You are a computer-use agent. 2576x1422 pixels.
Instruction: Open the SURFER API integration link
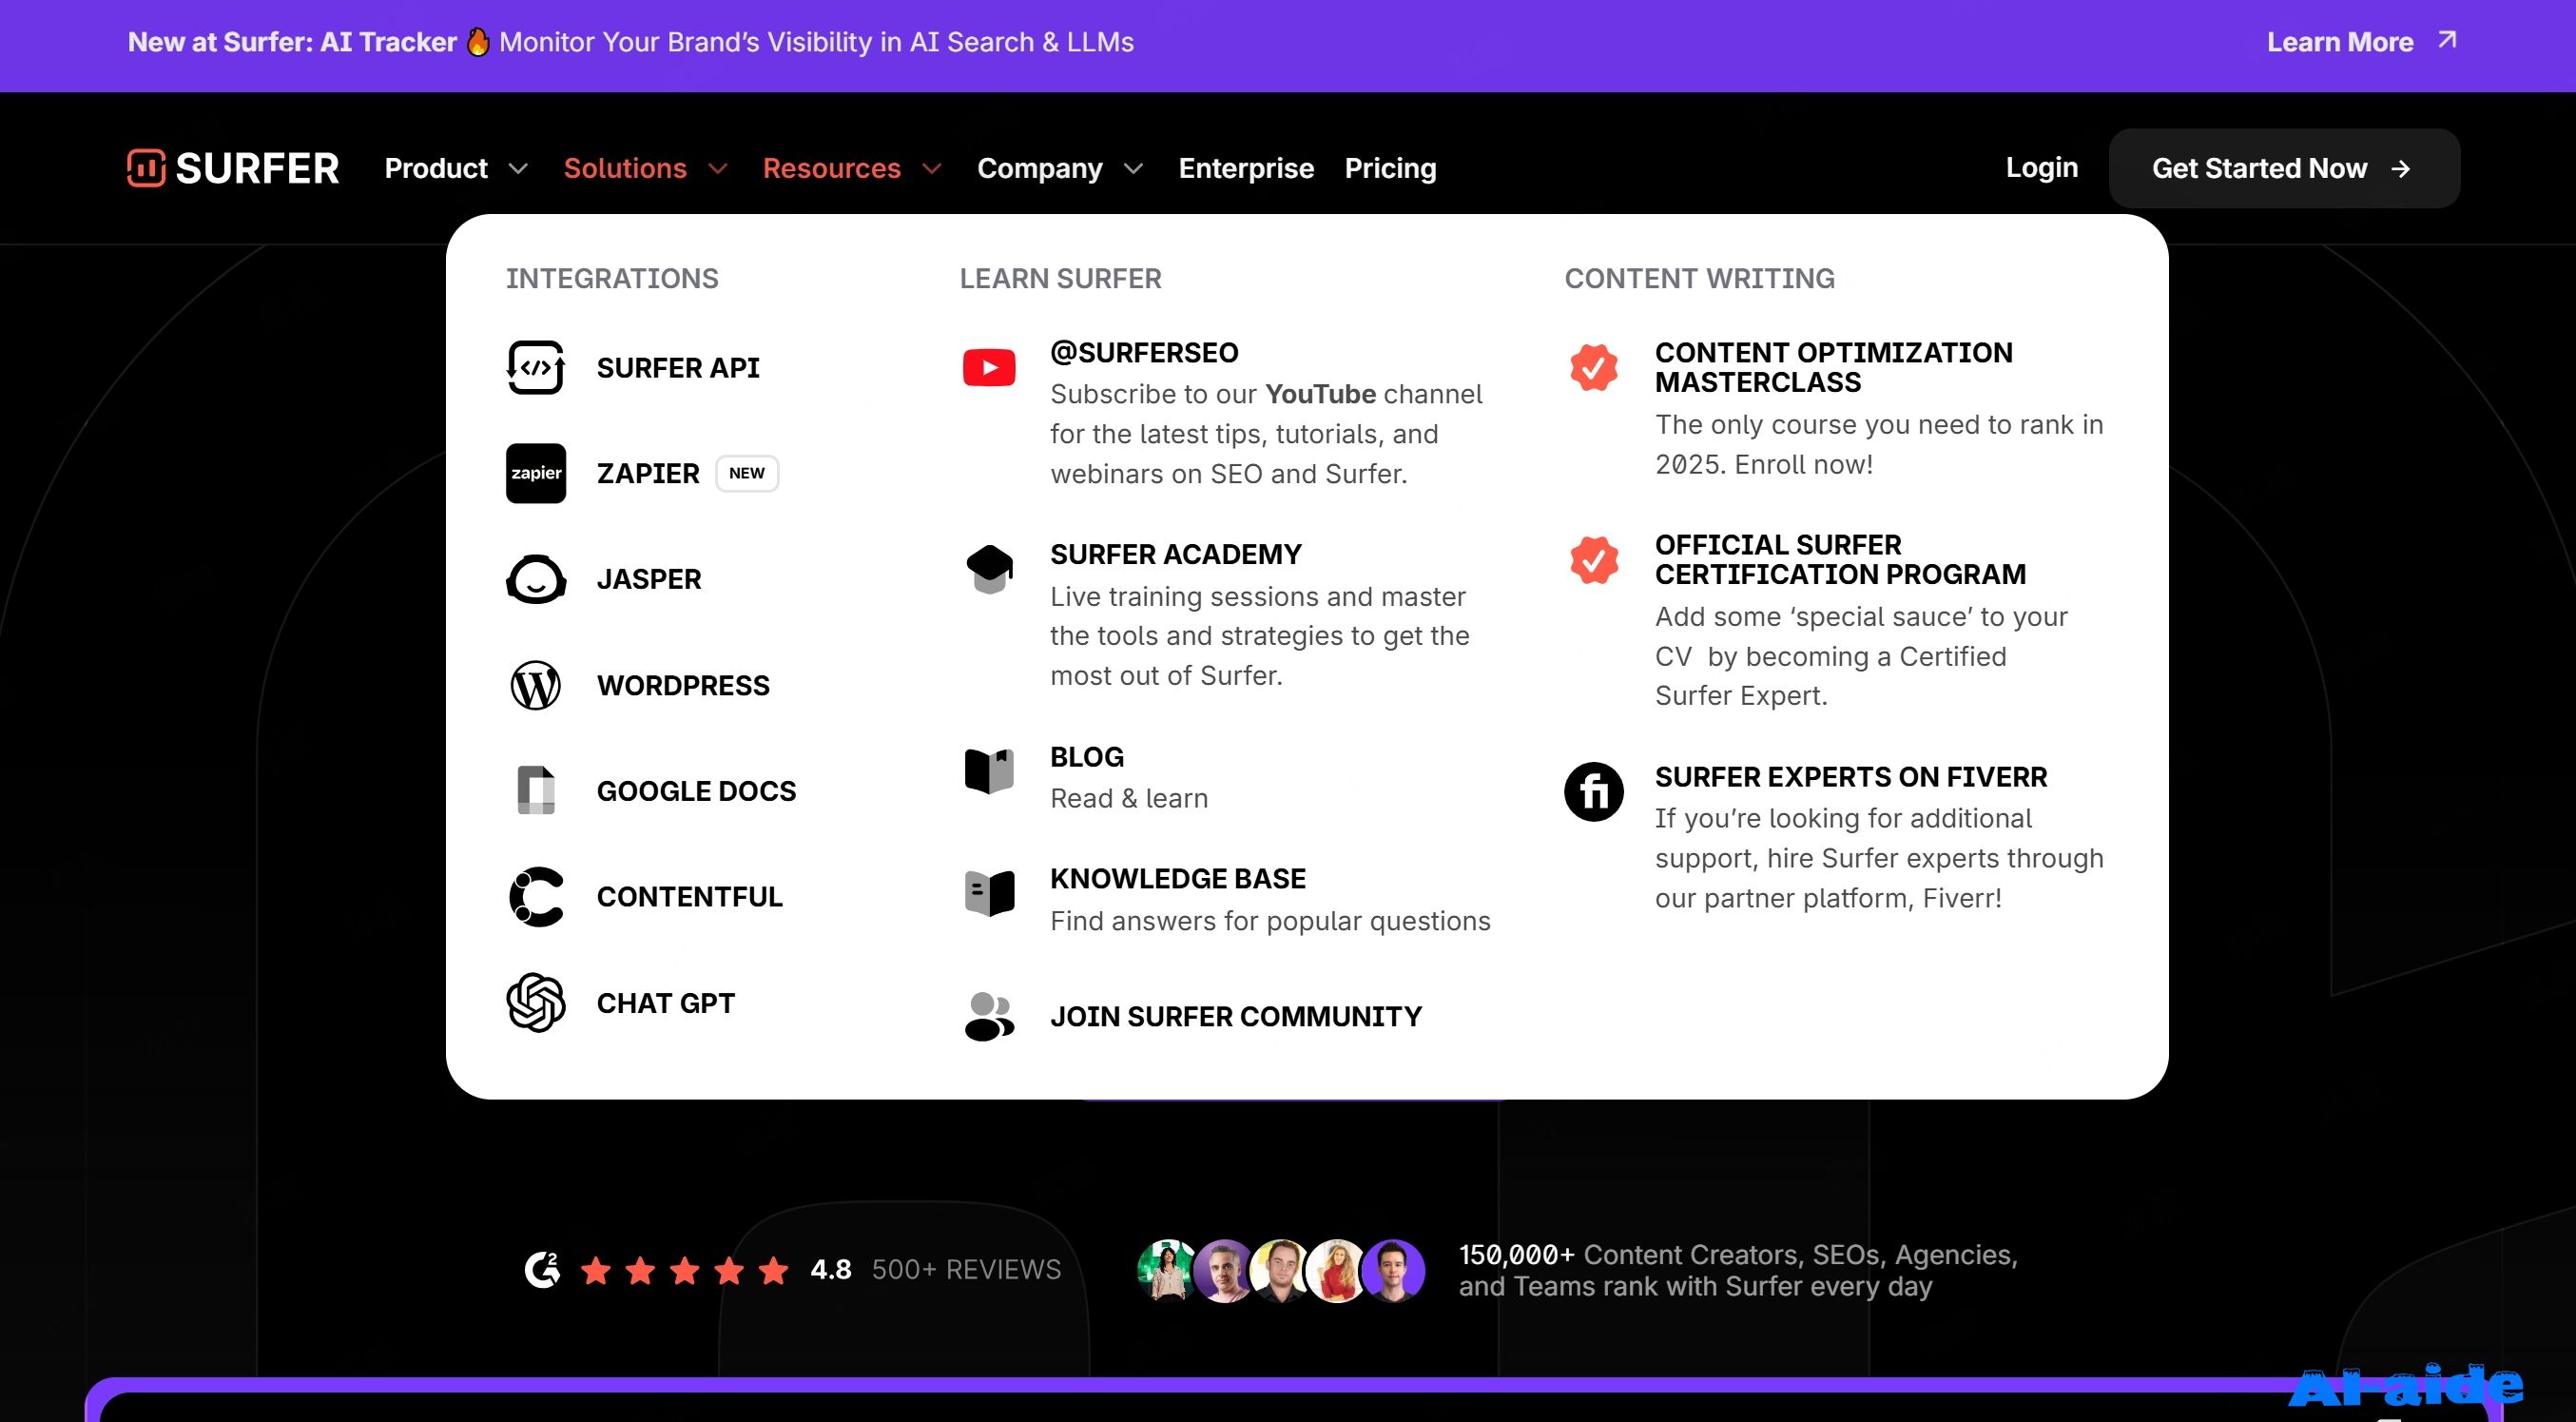(x=678, y=367)
